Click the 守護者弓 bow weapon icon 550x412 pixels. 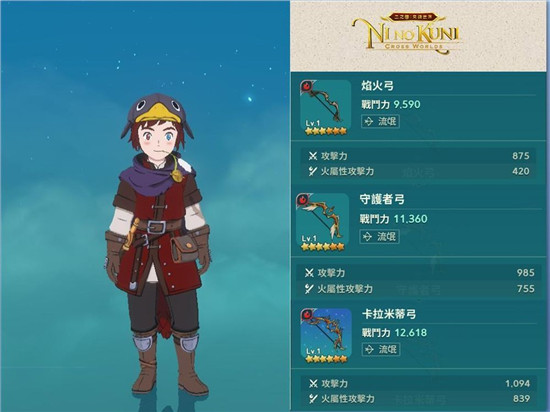(322, 220)
